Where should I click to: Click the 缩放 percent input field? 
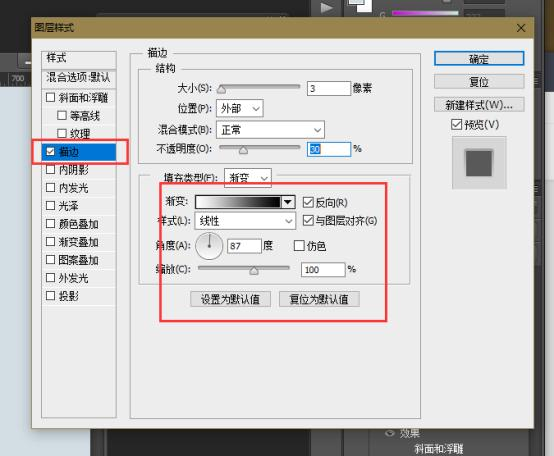coord(323,270)
